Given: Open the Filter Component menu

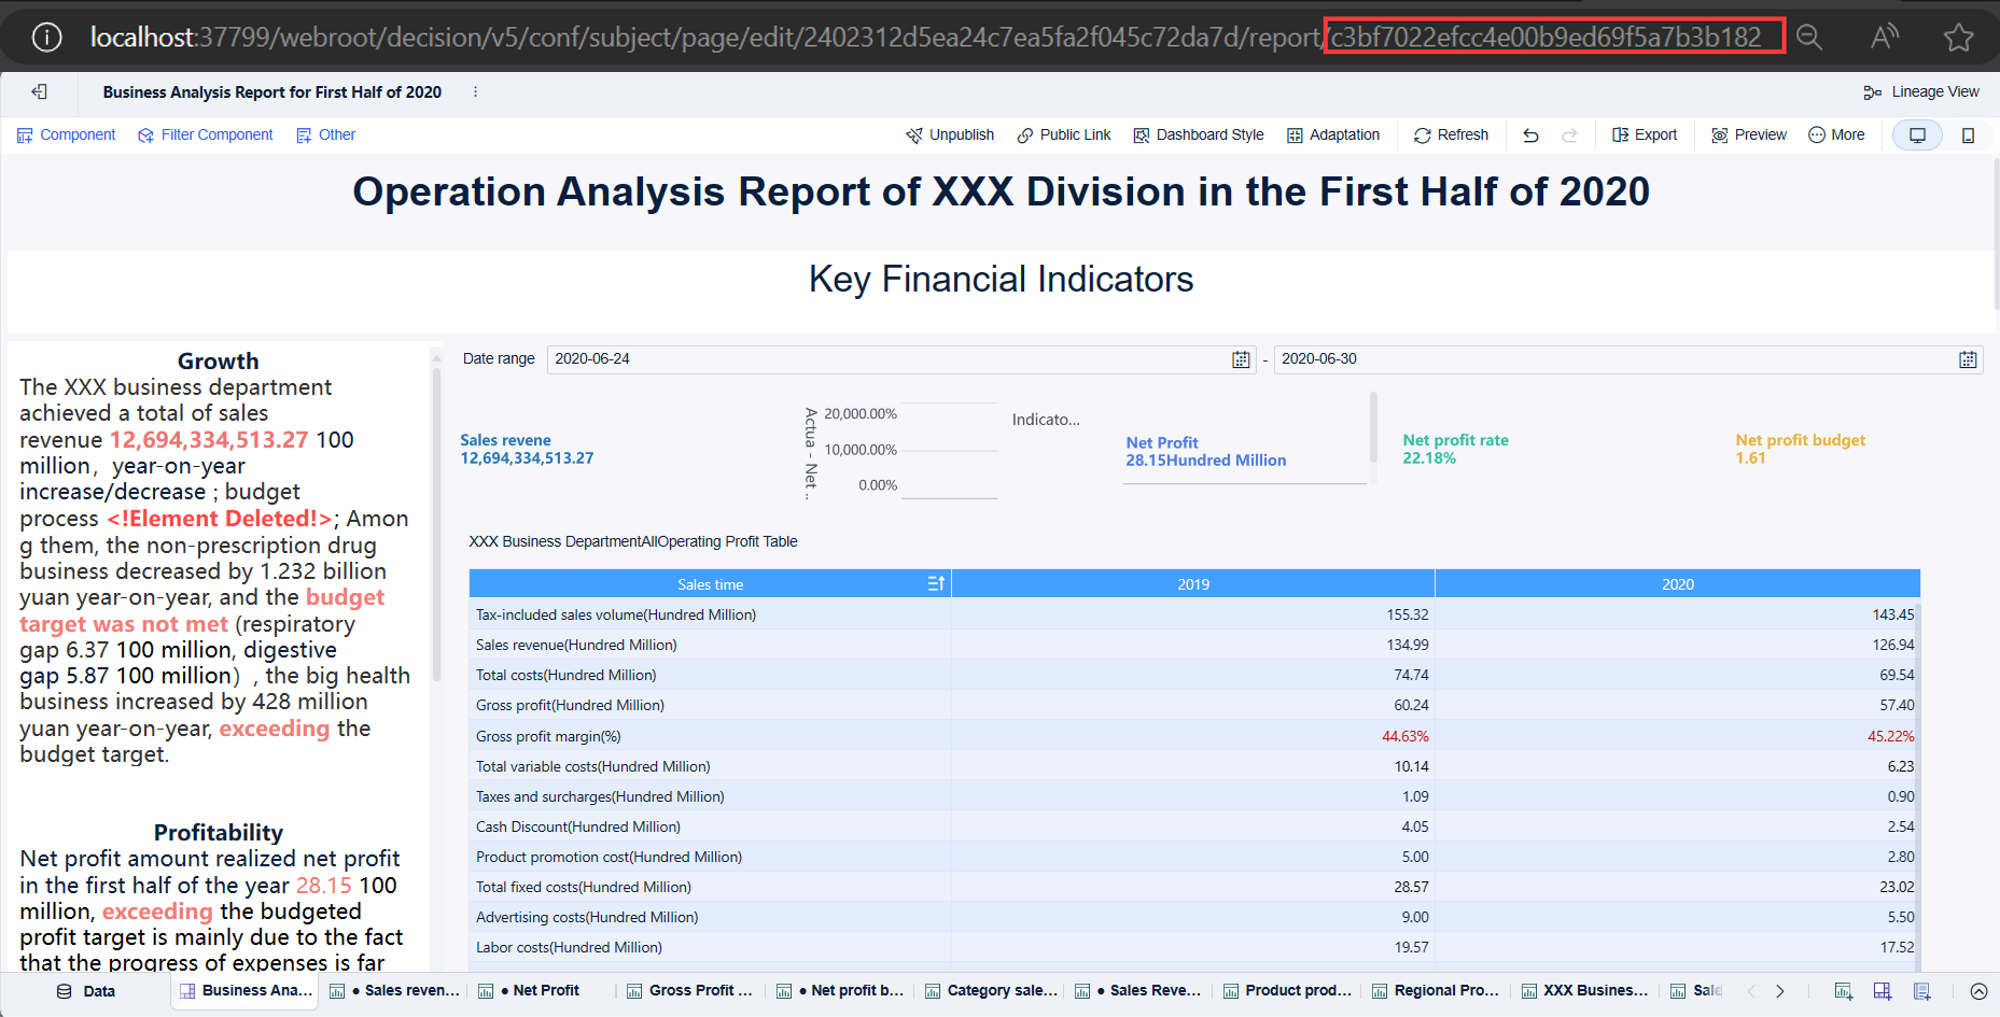Looking at the screenshot, I should tap(204, 134).
